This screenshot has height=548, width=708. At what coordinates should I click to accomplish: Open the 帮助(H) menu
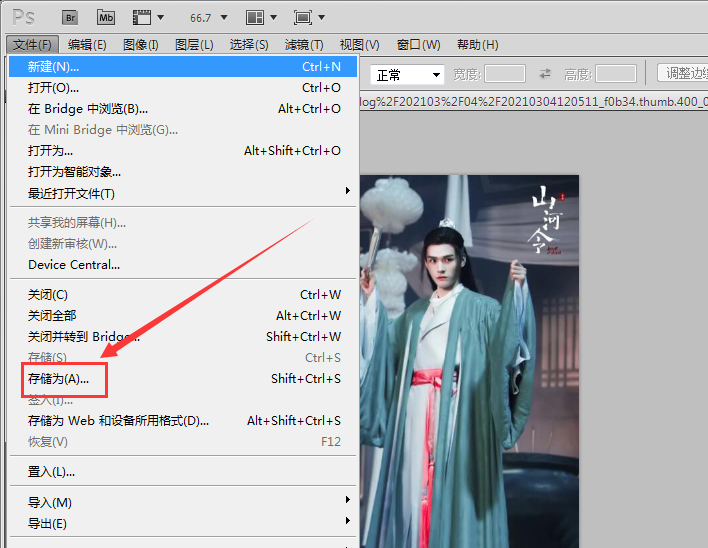pos(478,45)
